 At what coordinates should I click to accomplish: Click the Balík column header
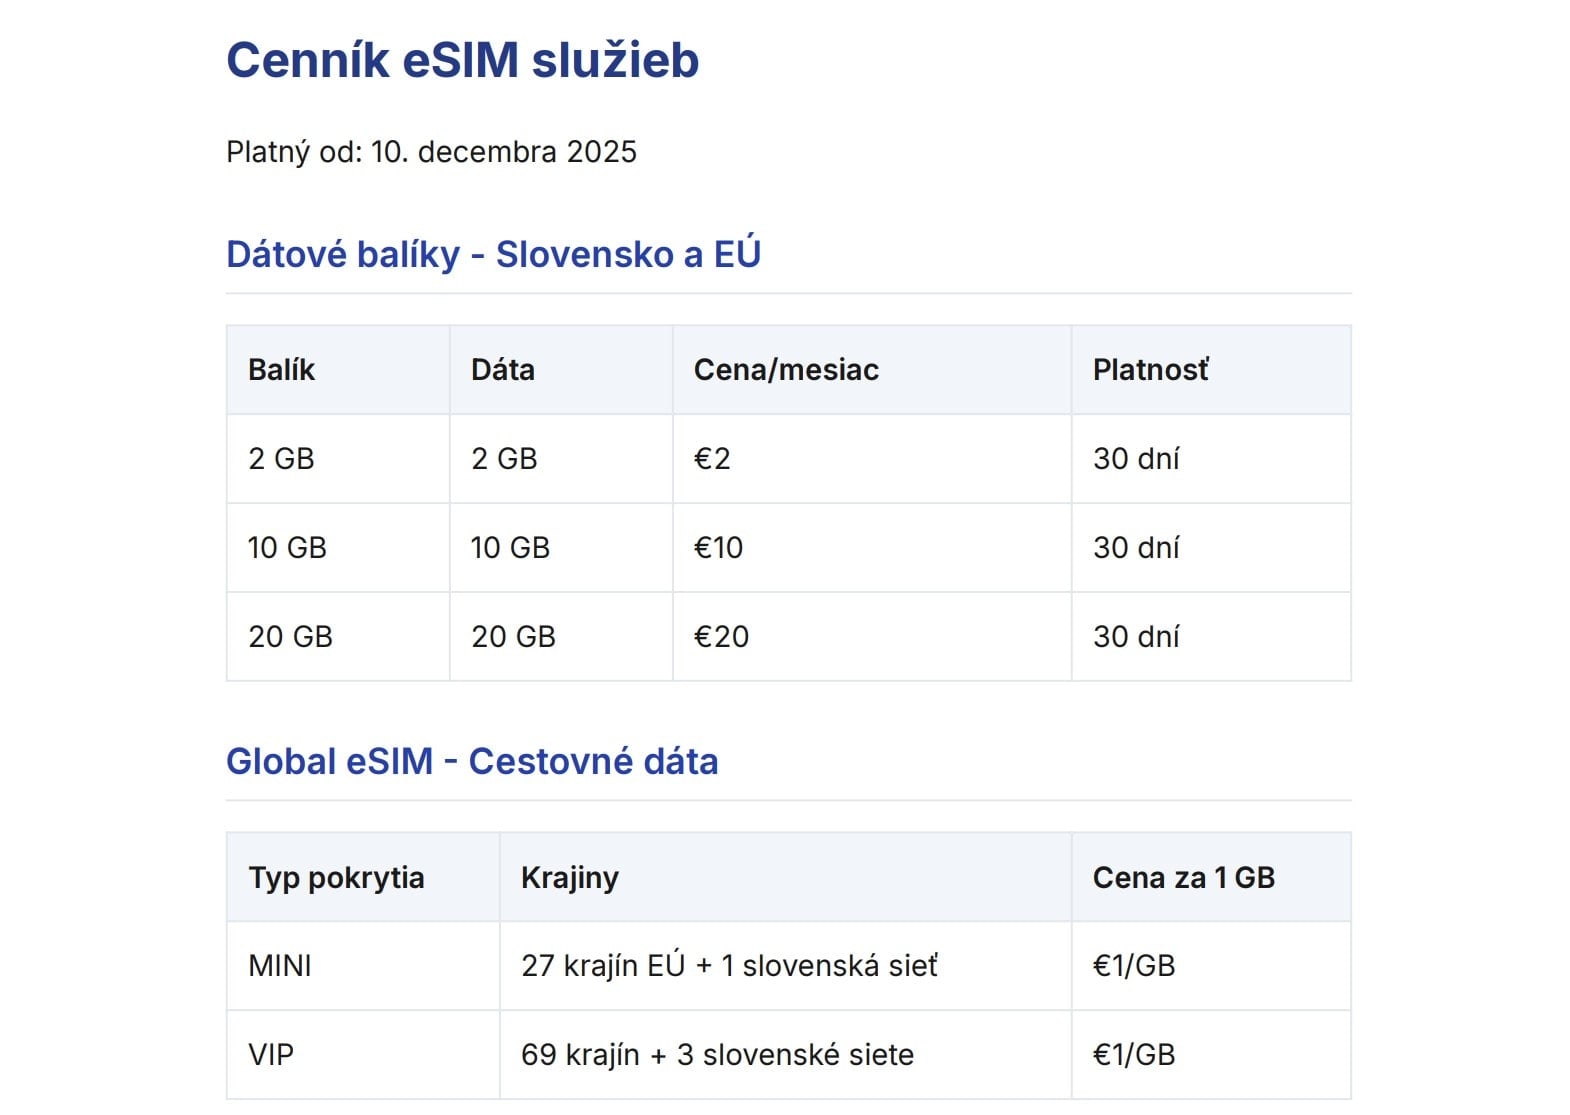point(281,370)
